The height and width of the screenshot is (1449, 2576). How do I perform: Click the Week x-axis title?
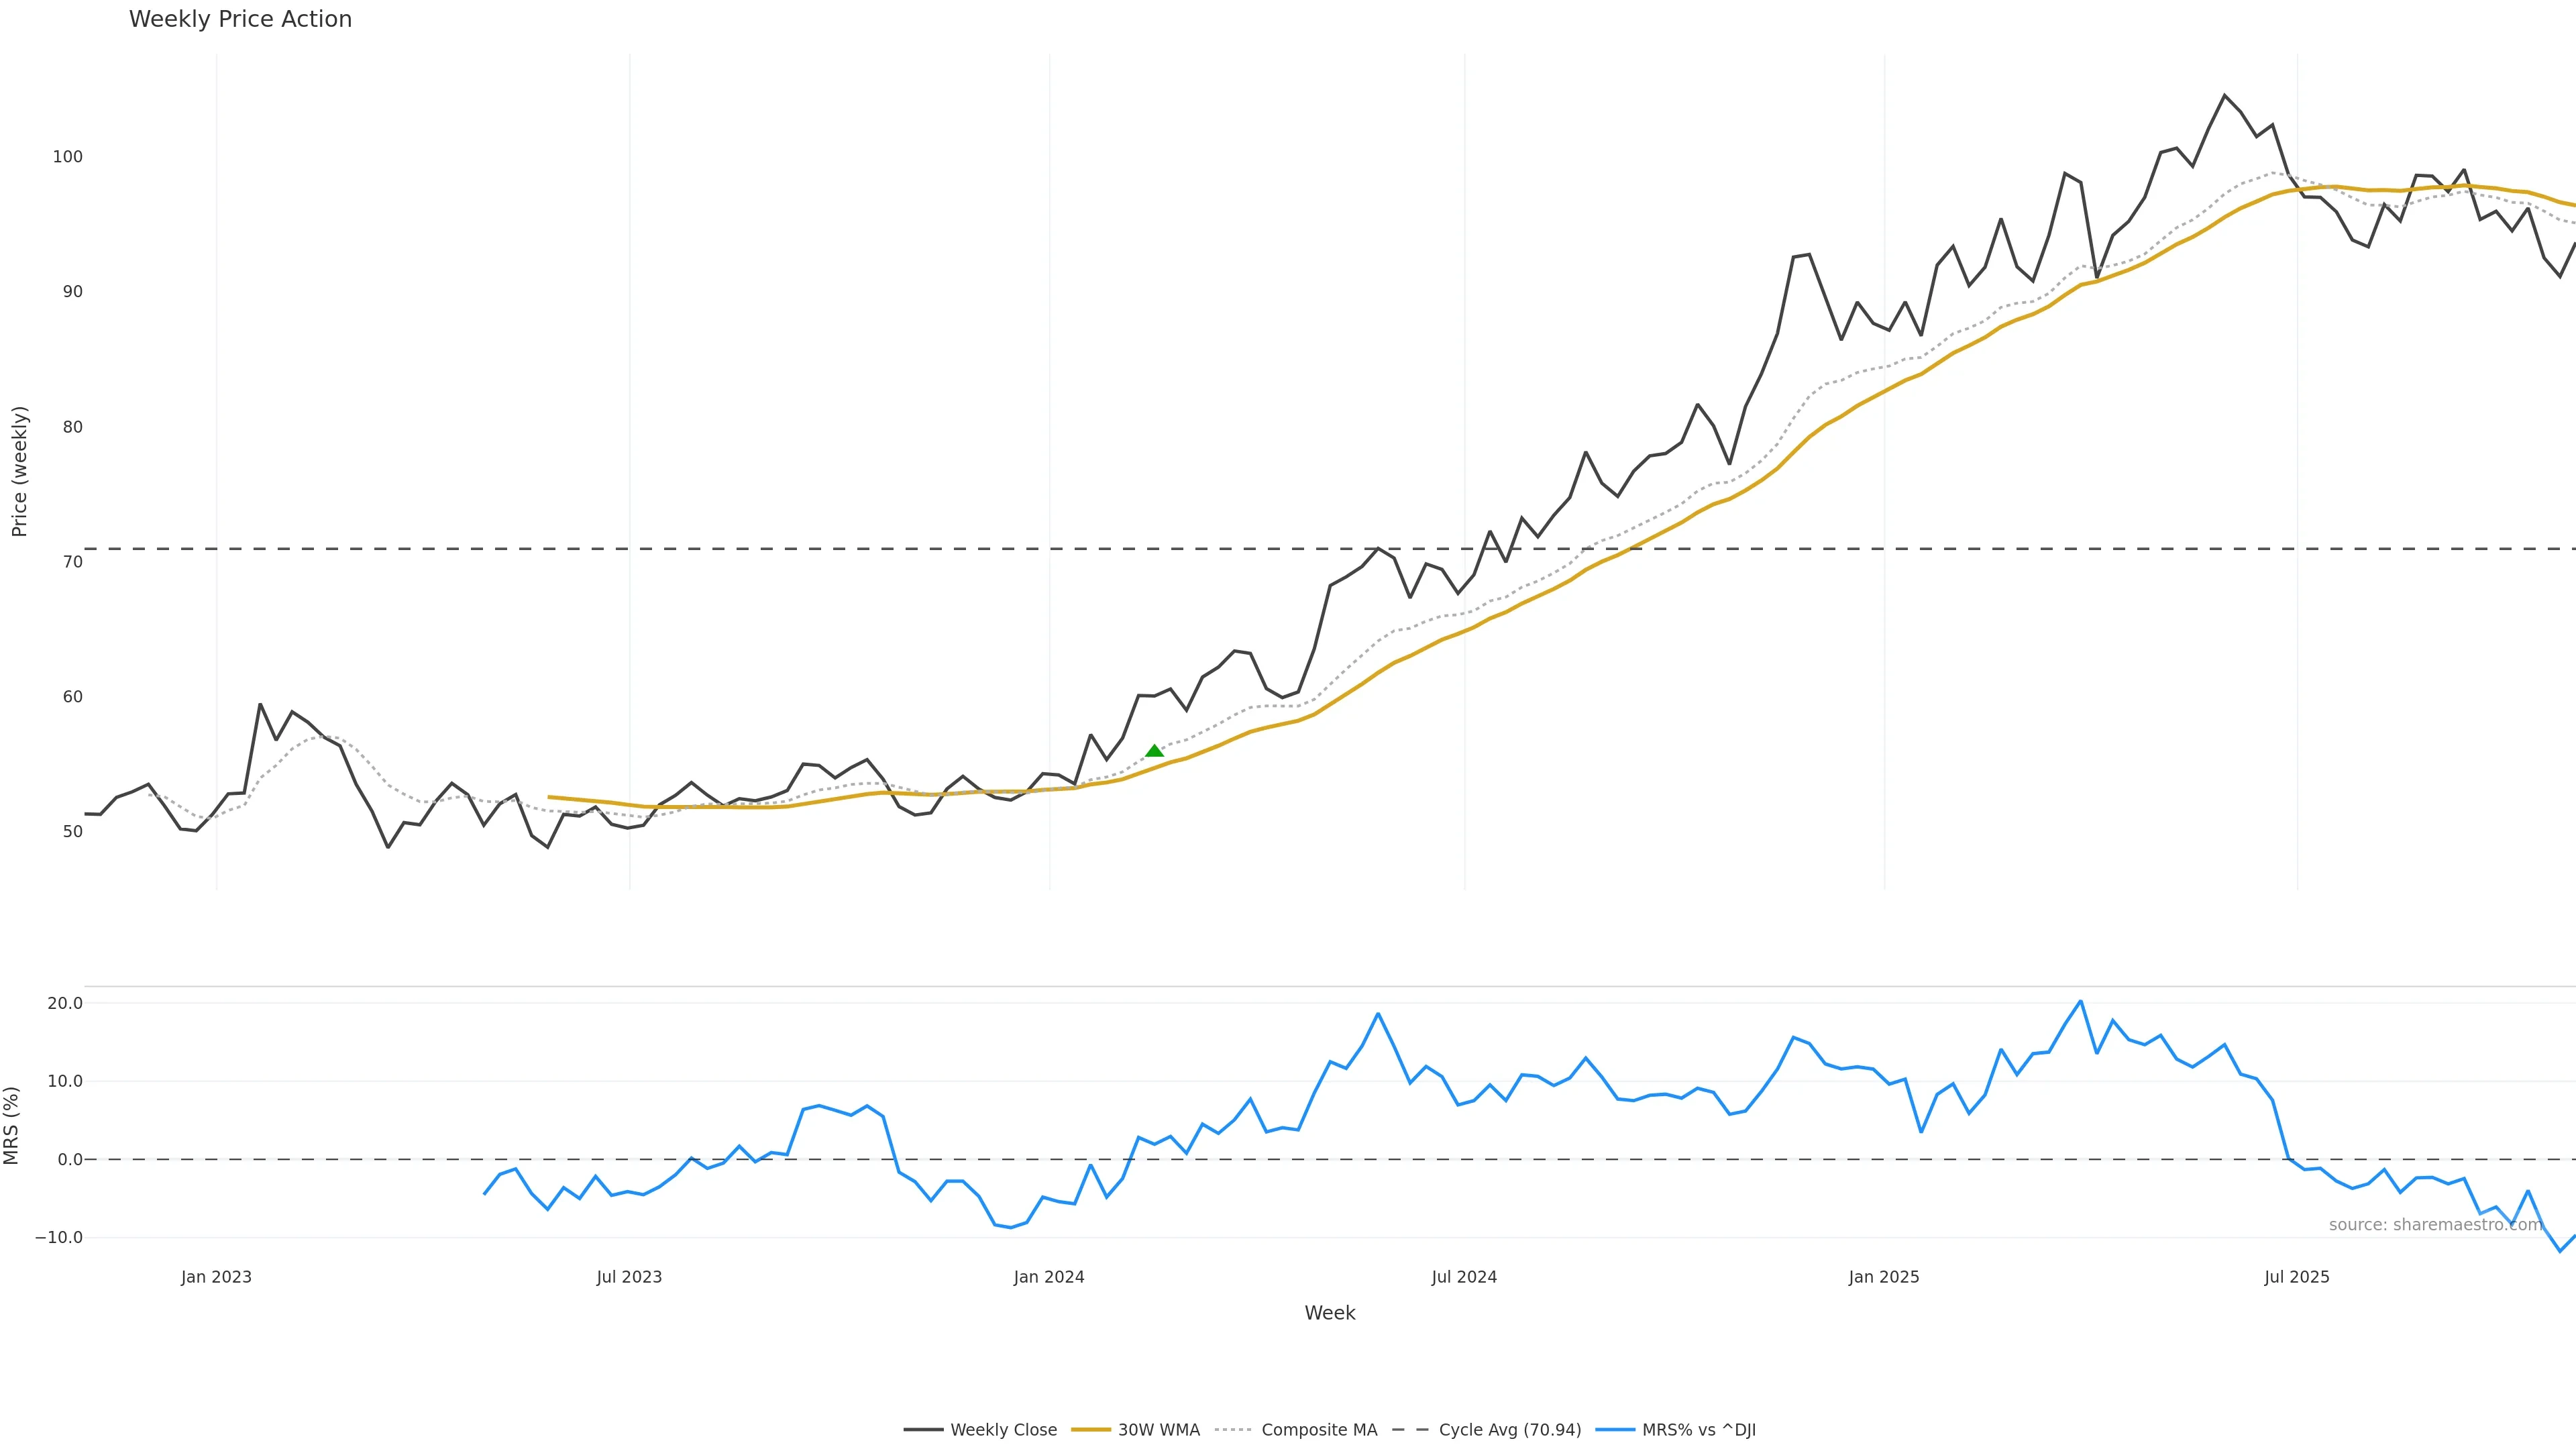tap(1329, 1313)
